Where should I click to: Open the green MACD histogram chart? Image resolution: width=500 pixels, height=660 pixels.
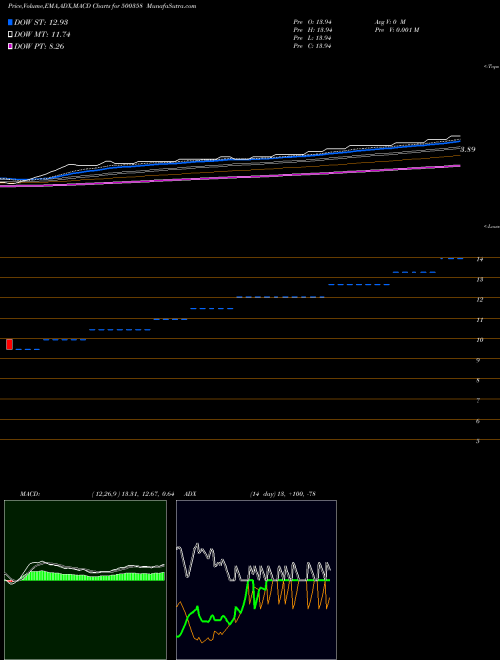pyautogui.click(x=85, y=580)
